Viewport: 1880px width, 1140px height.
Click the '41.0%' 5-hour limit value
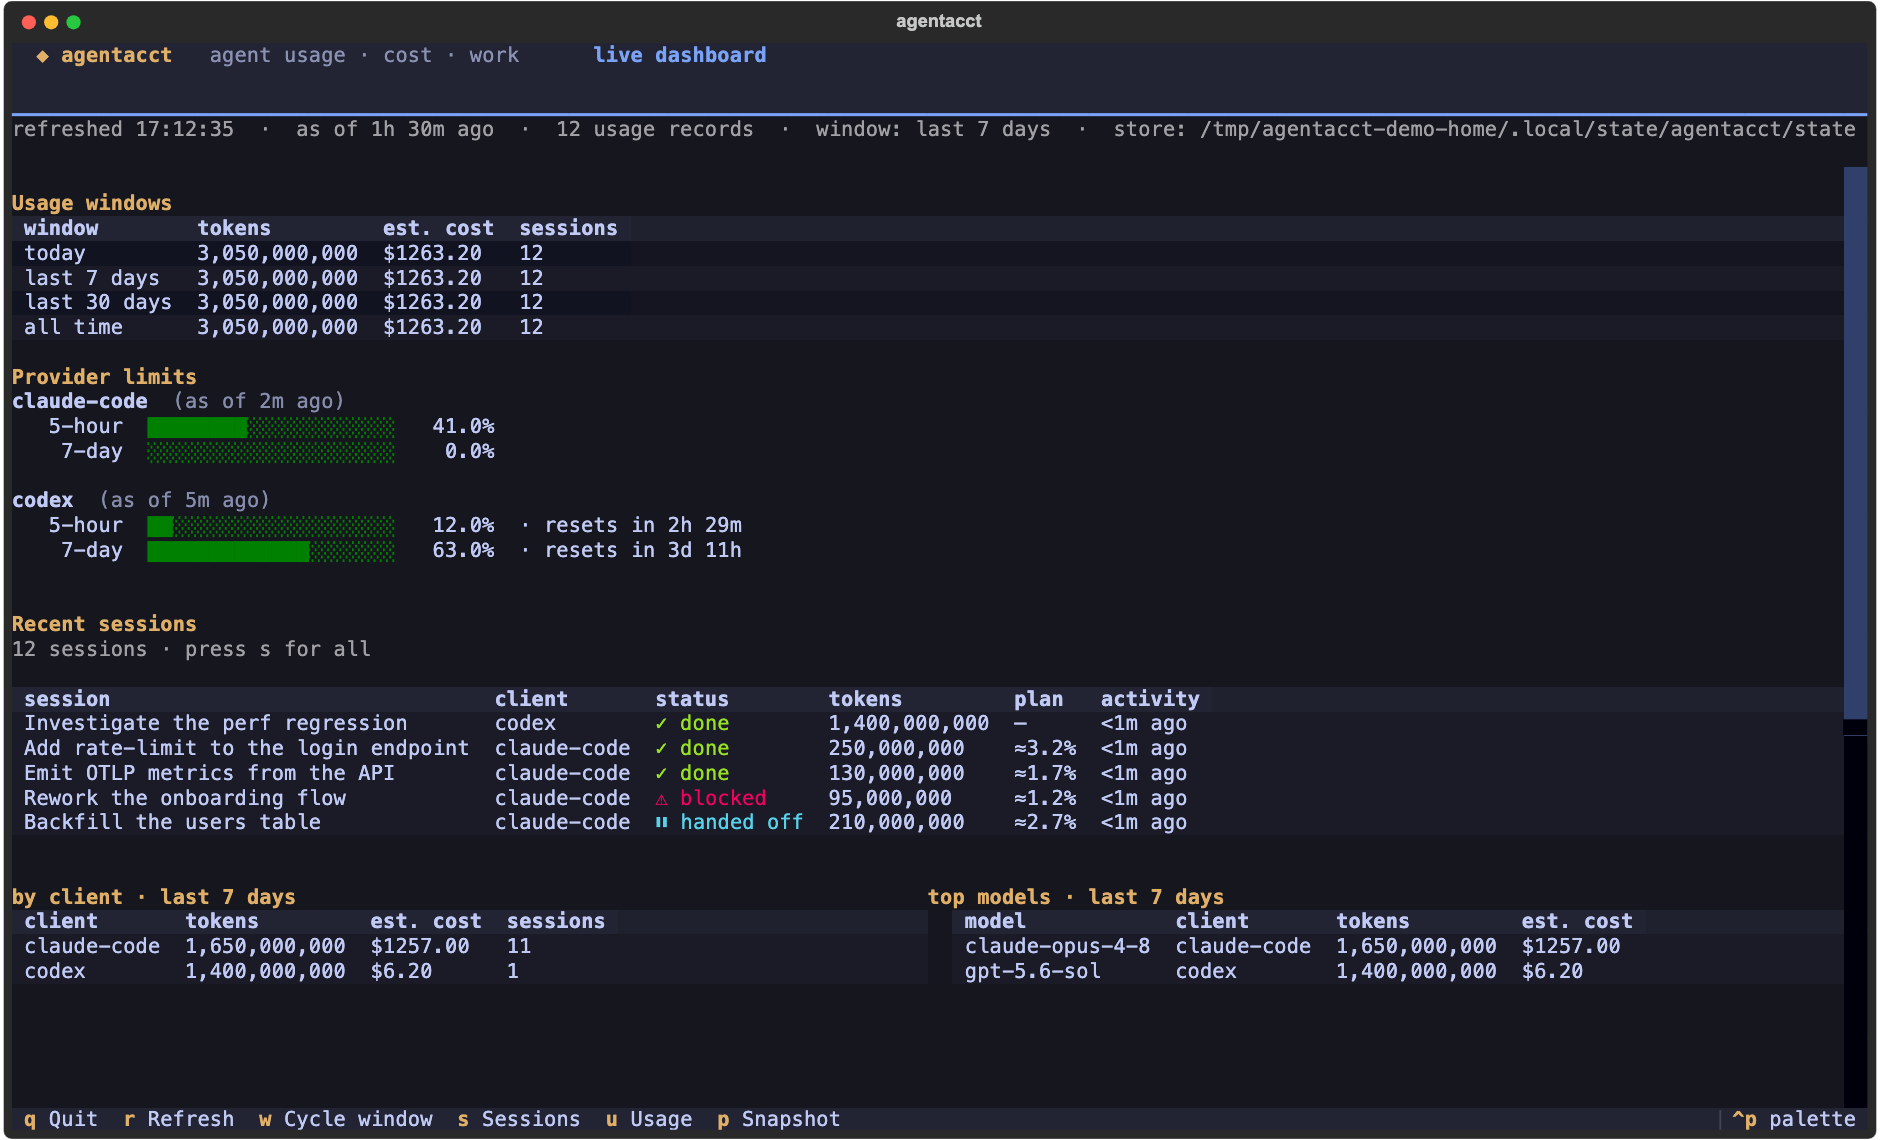tap(463, 427)
